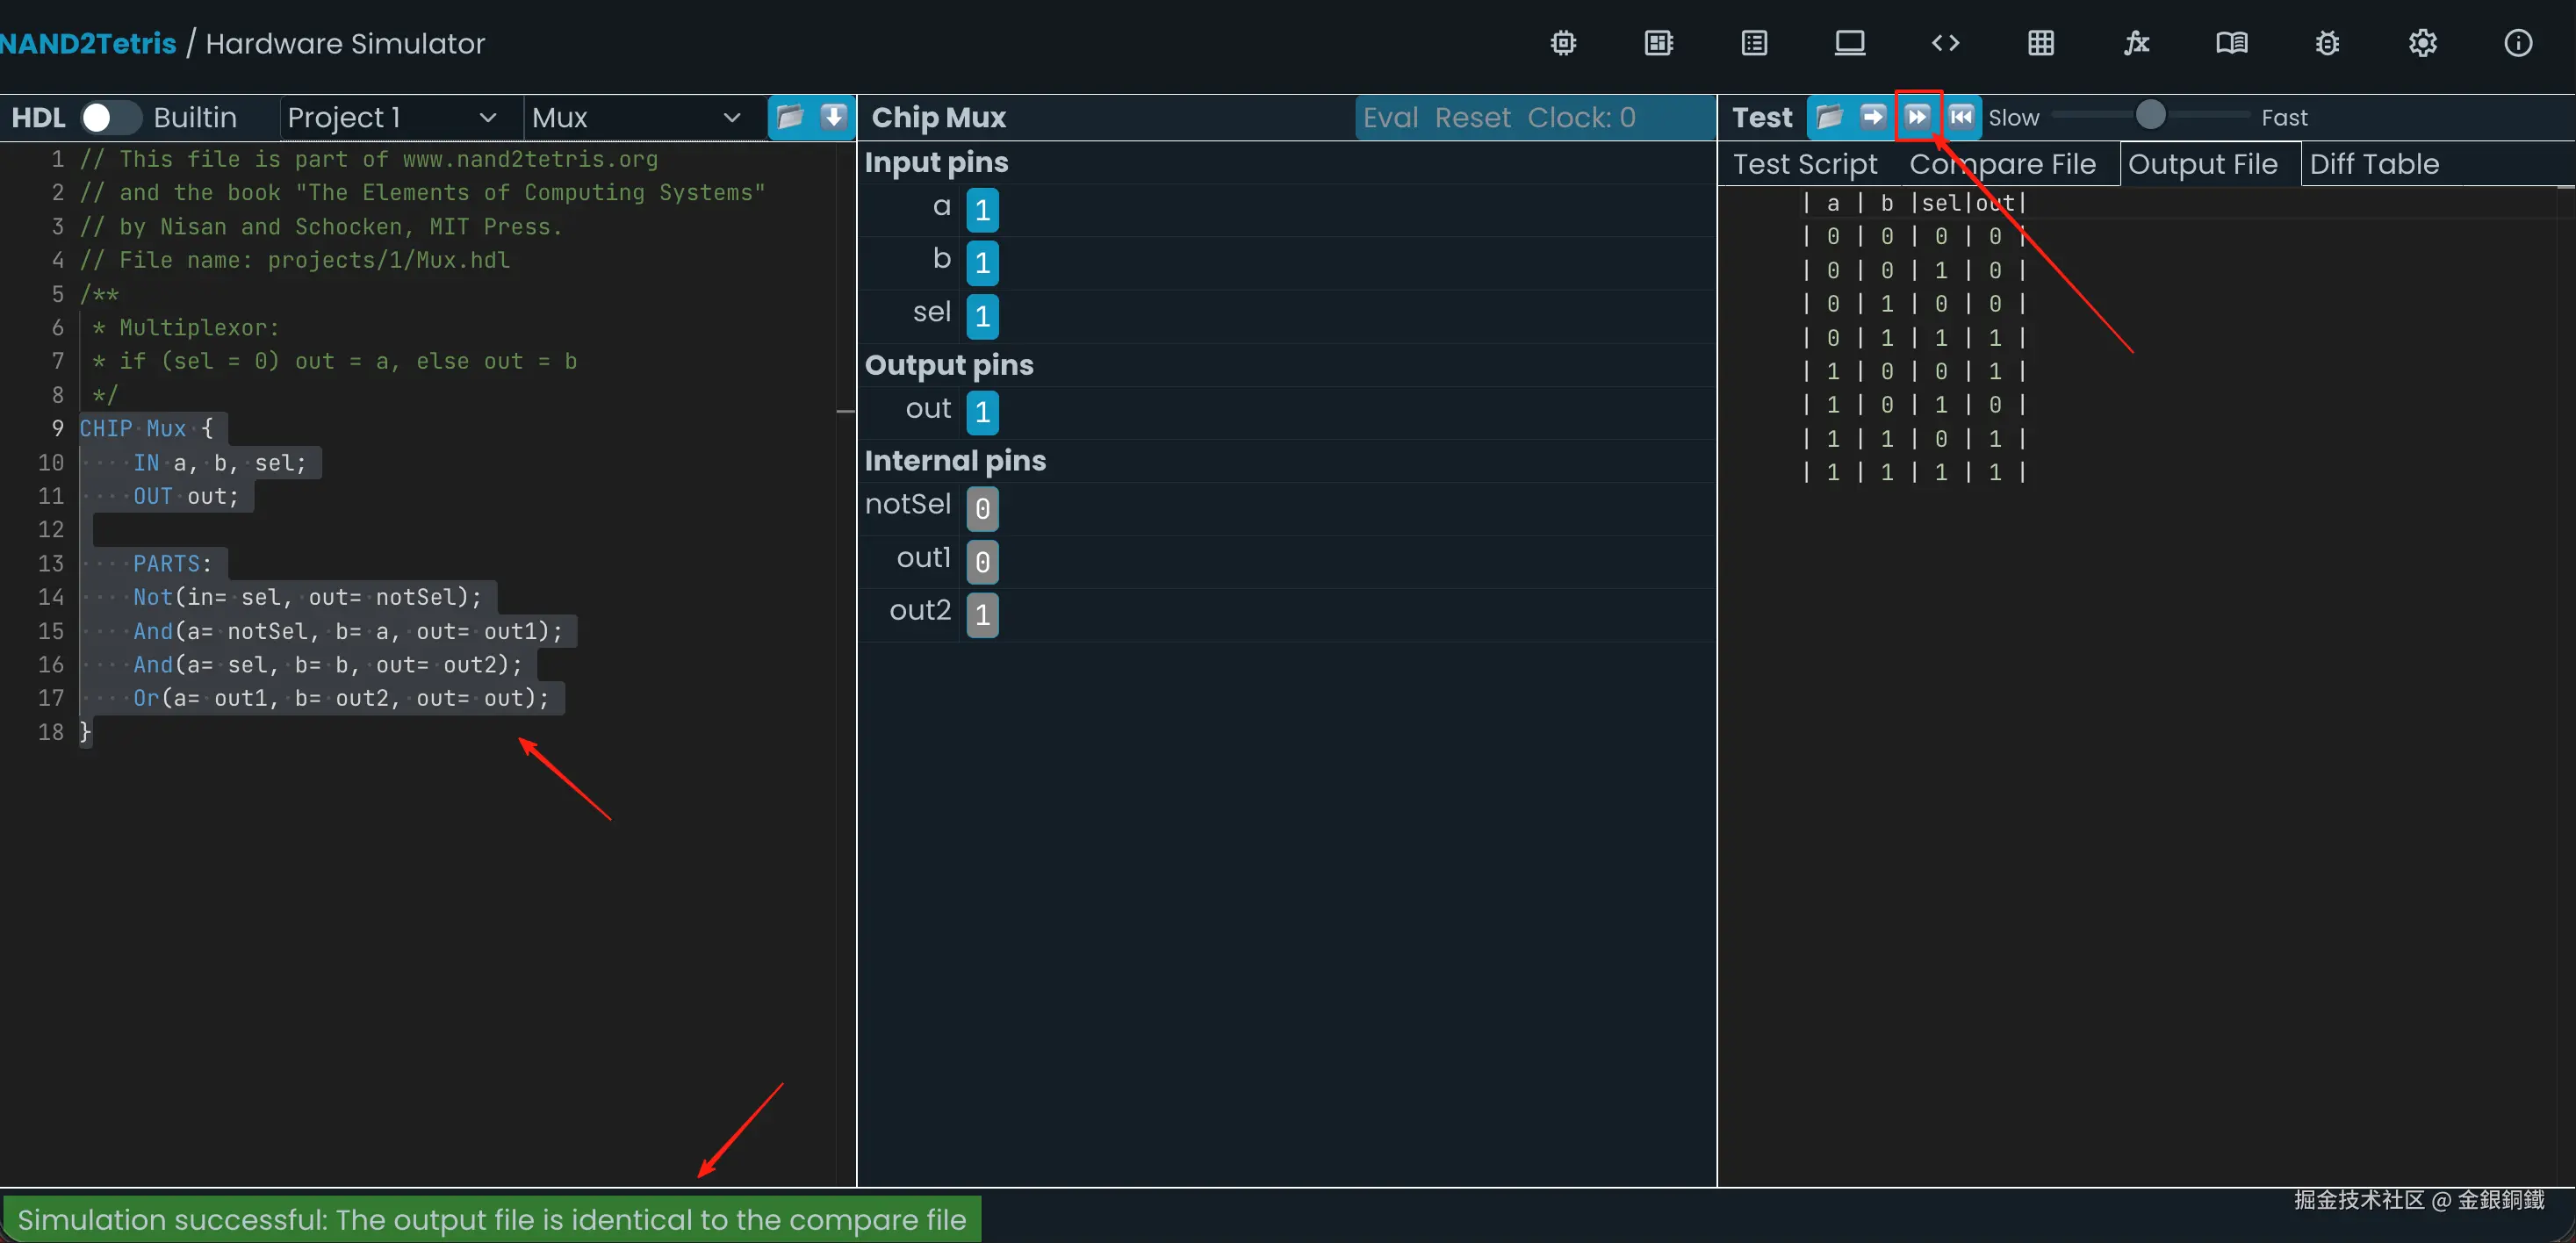Open the VM Emulator monitor icon
This screenshot has width=2576, height=1243.
tap(1849, 43)
